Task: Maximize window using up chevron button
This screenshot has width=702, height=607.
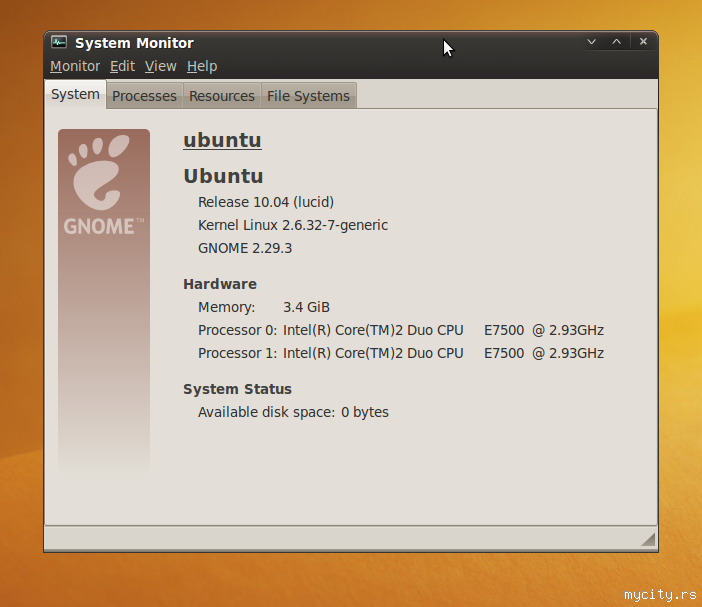Action: (x=616, y=42)
